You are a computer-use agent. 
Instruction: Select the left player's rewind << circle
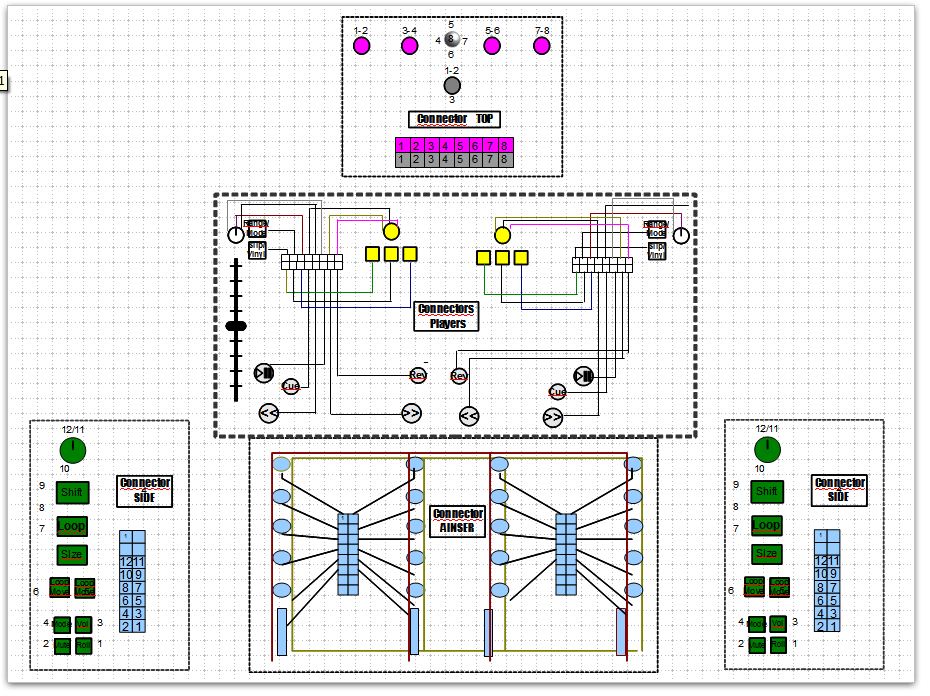tap(269, 412)
